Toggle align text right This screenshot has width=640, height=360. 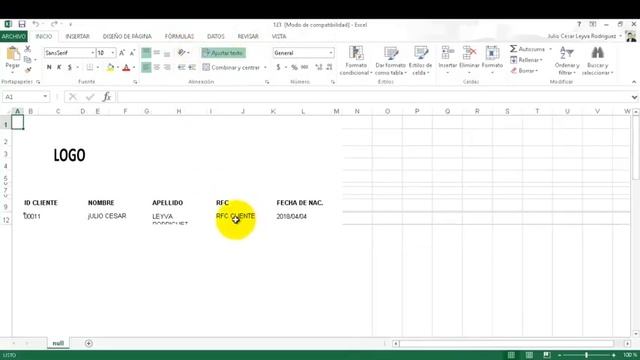point(167,67)
